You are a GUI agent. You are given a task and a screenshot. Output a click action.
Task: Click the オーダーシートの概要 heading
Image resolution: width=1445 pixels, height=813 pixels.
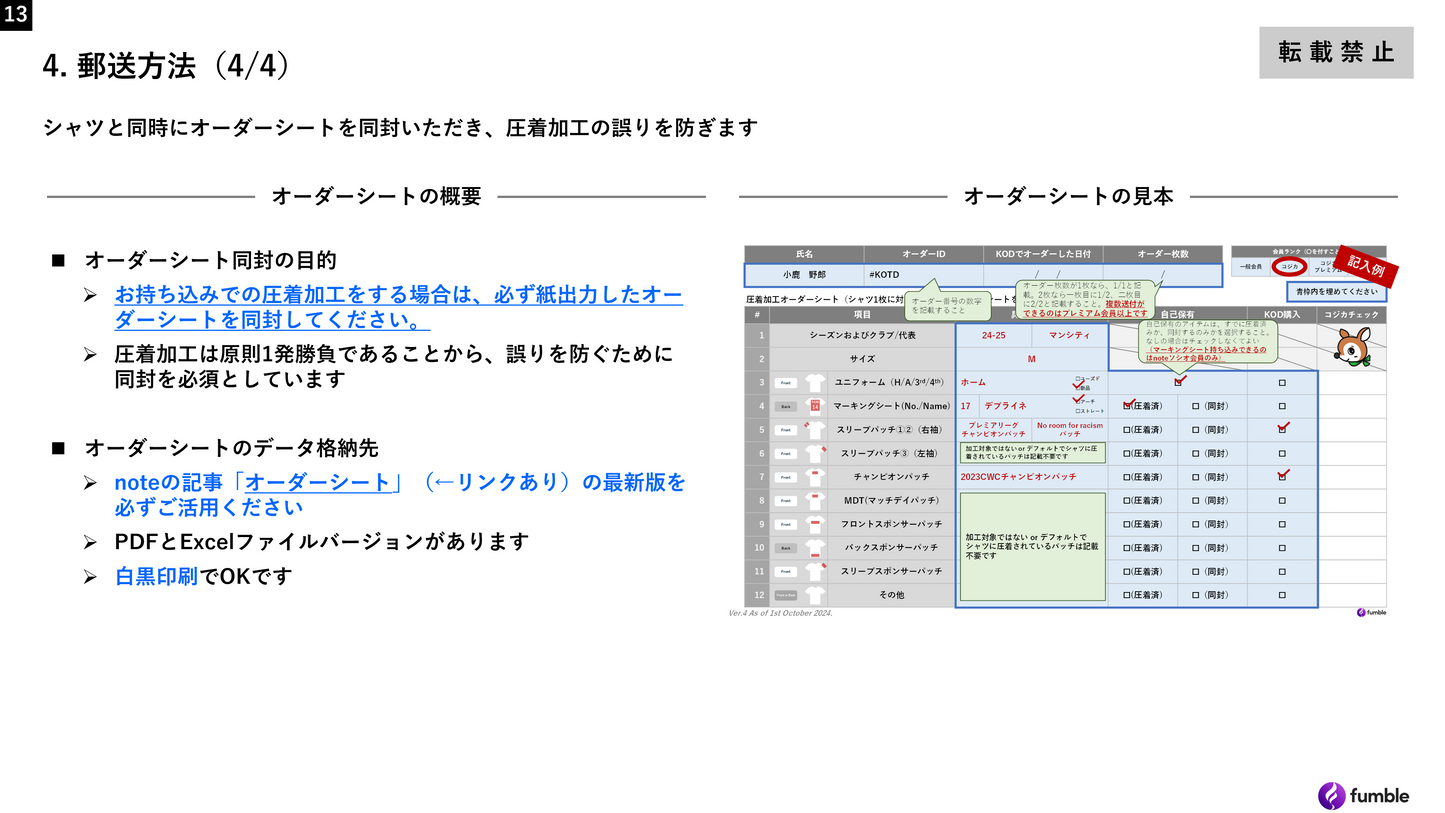click(376, 196)
